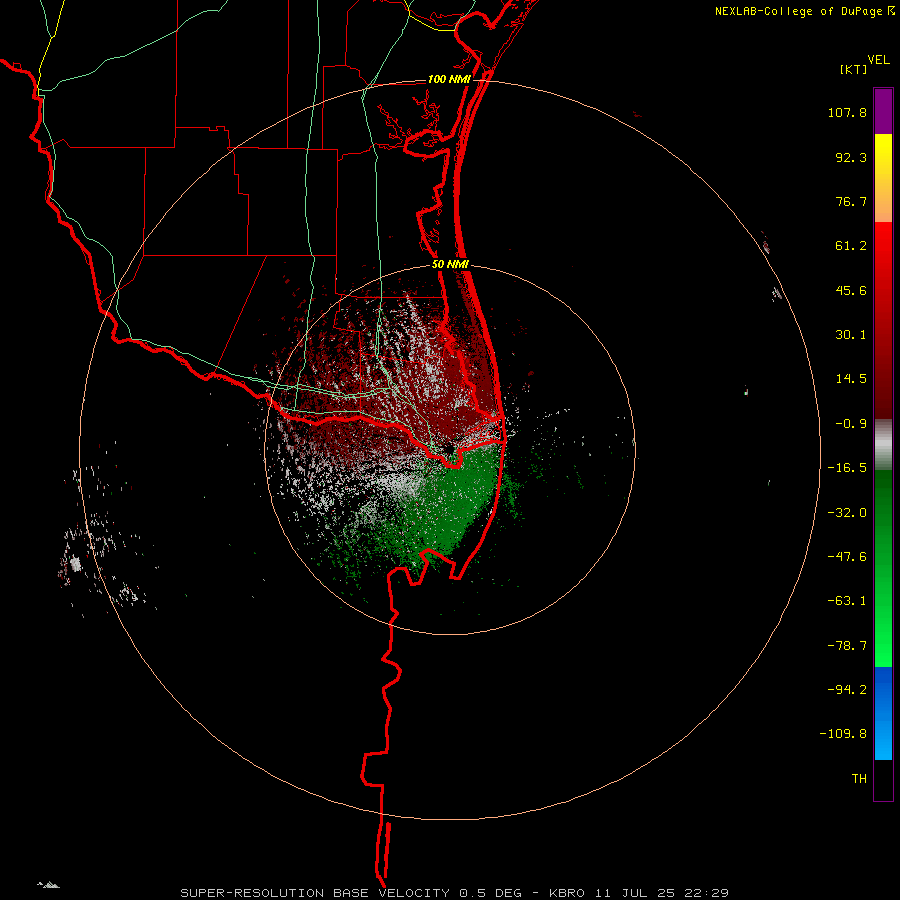The image size is (900, 900).
Task: Click the 45.6 legend value
Action: [851, 290]
